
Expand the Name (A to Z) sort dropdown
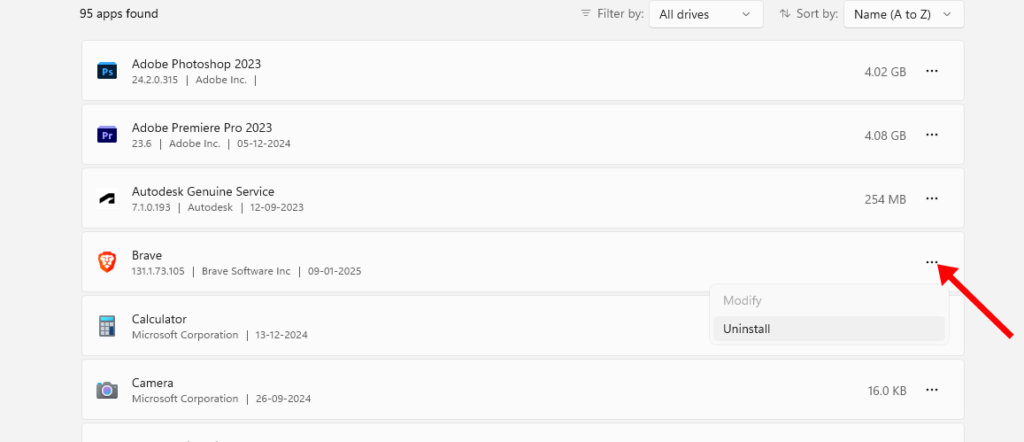click(904, 14)
